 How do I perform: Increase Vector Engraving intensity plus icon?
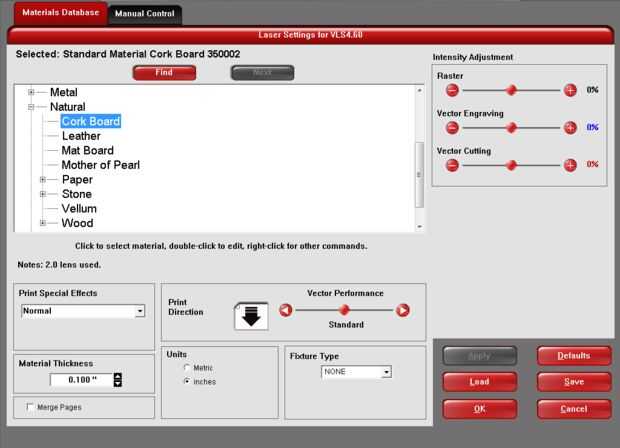pos(570,128)
